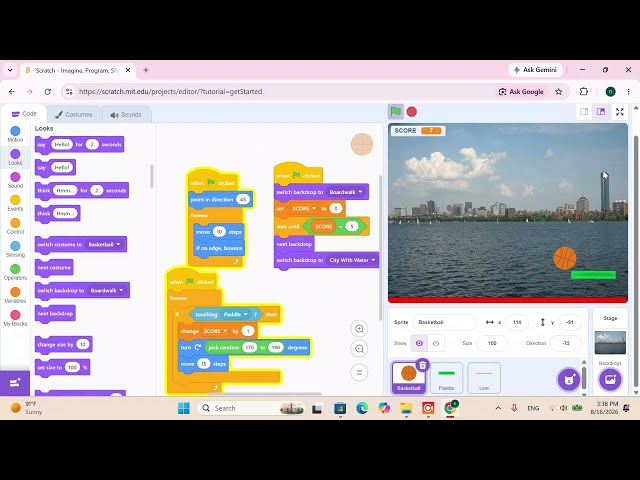640x480 pixels.
Task: Open the browser tab search dropdown arrow
Action: [x=10, y=70]
